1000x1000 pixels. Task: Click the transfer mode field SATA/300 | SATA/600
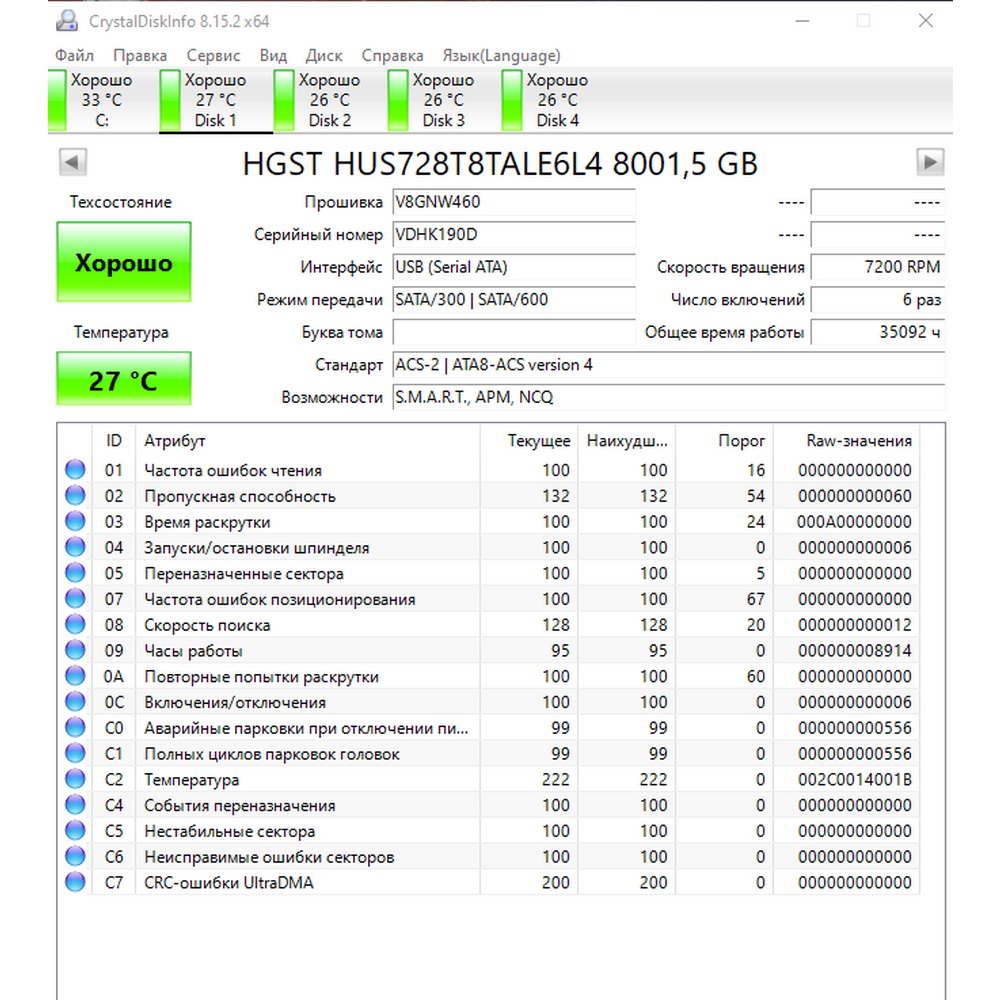click(x=514, y=300)
